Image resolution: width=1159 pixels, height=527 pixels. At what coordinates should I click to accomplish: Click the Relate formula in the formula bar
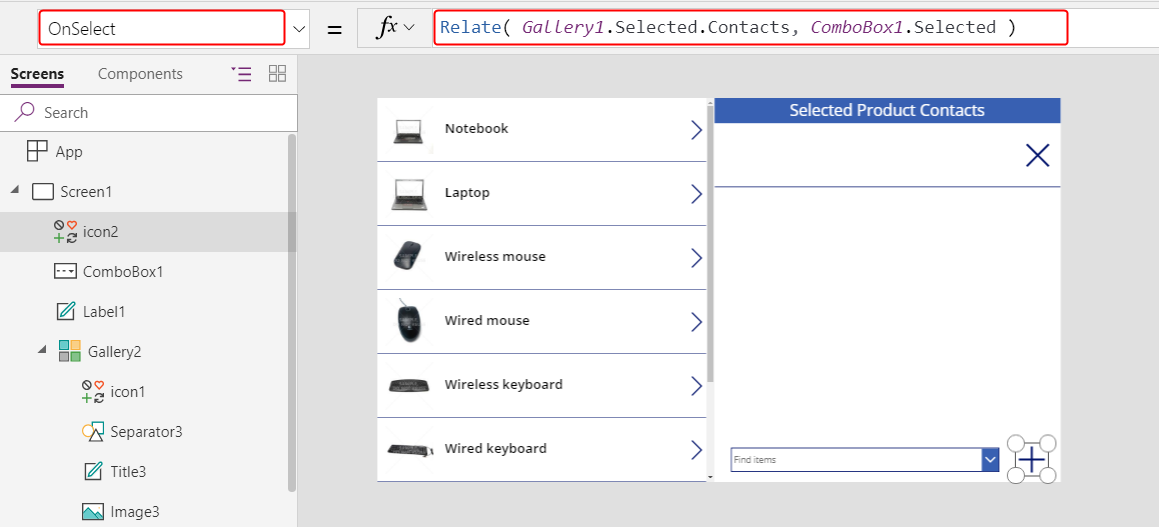click(728, 27)
